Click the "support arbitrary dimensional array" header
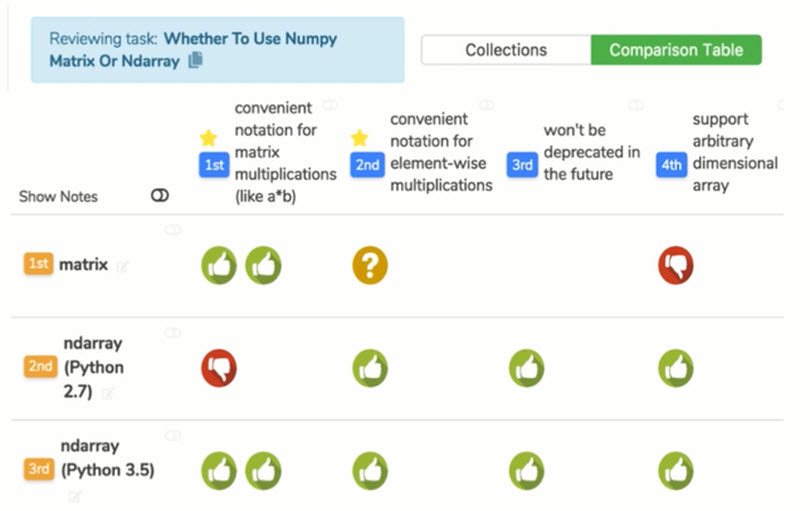 pyautogui.click(x=735, y=152)
